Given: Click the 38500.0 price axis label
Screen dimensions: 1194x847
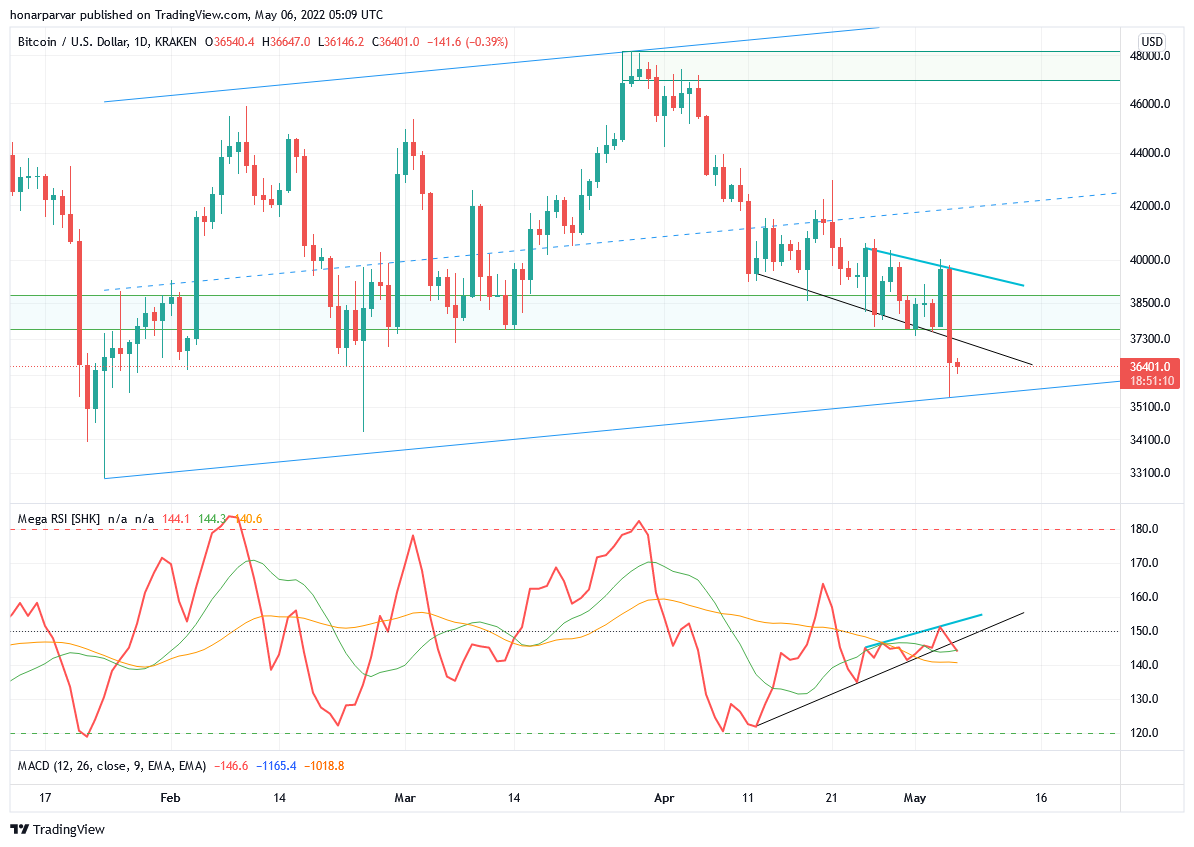Looking at the screenshot, I should click(1149, 303).
